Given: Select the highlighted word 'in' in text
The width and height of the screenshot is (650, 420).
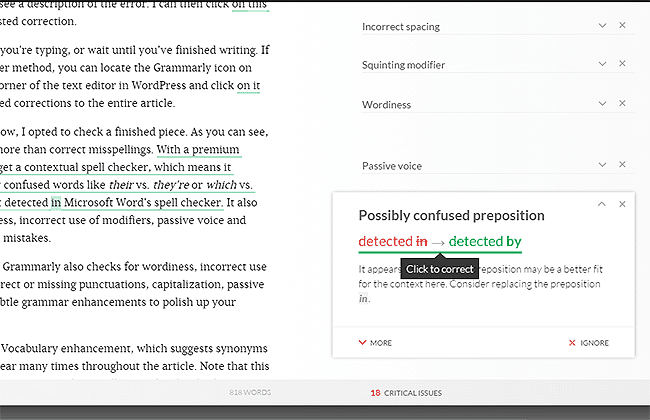Looking at the screenshot, I should 56,202.
